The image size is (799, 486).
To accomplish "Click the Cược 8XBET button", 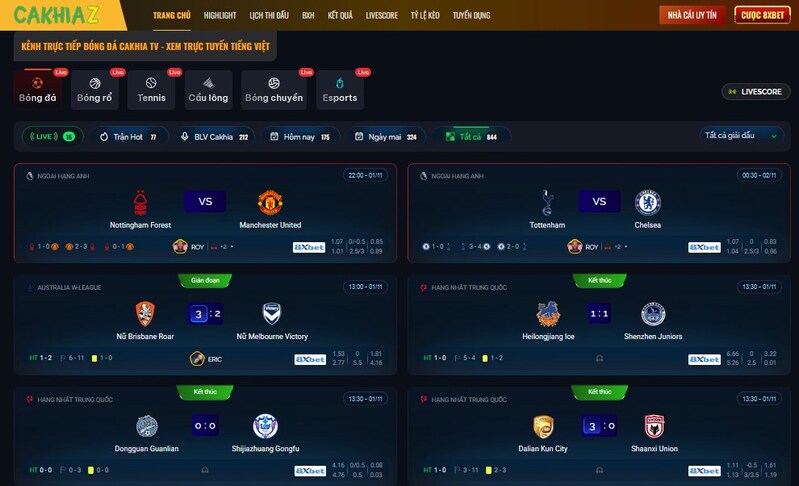I will pos(762,15).
